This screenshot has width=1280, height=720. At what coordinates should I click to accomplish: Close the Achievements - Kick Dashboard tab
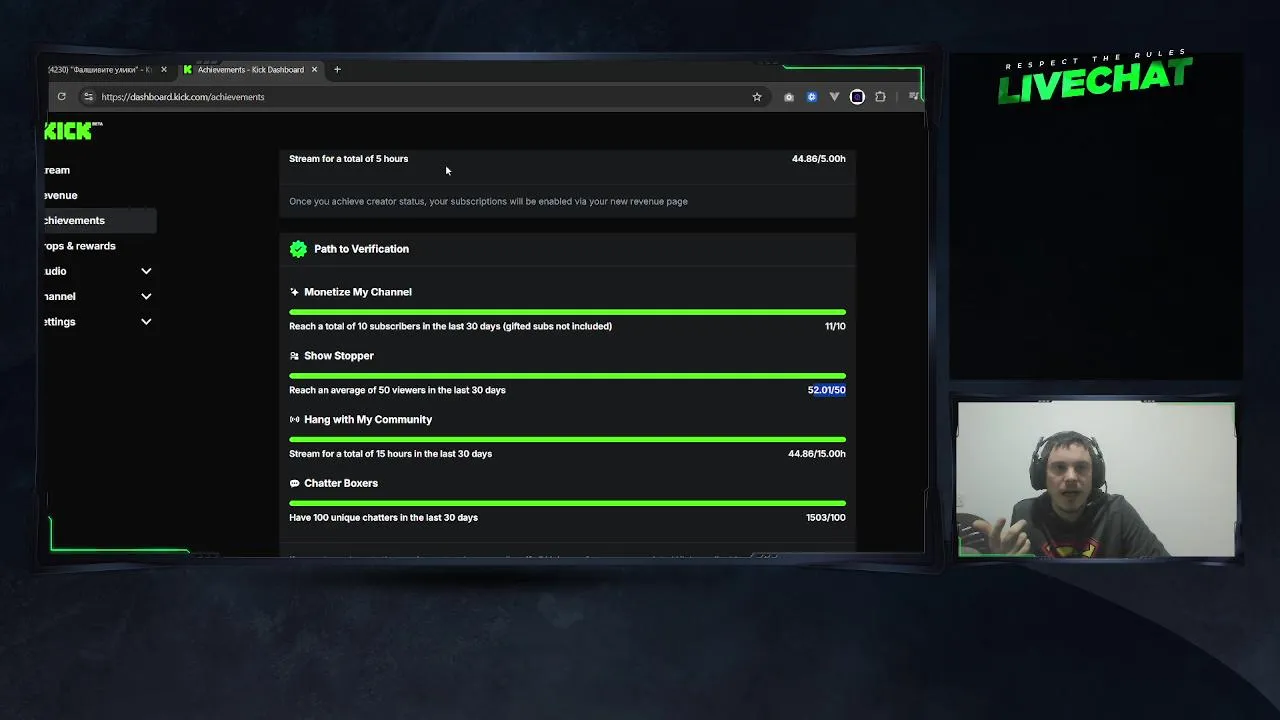tap(314, 70)
